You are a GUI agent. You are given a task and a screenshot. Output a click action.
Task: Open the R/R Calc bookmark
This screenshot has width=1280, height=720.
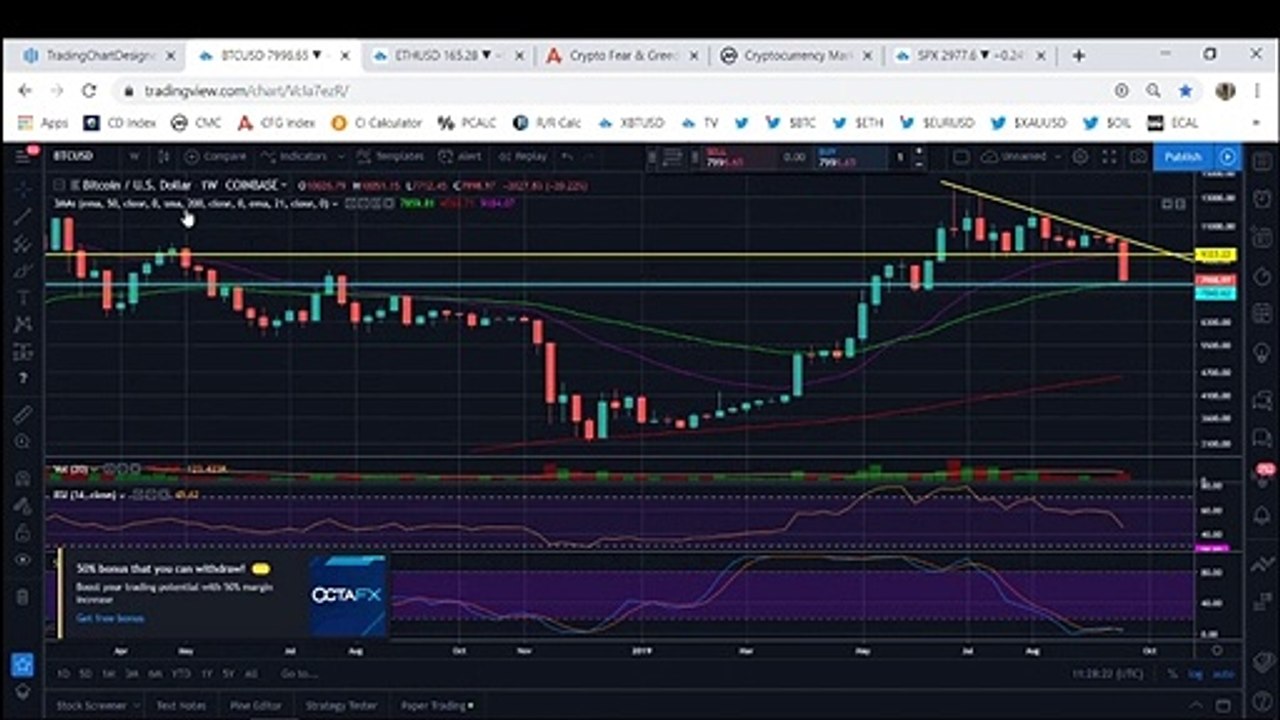tap(547, 123)
